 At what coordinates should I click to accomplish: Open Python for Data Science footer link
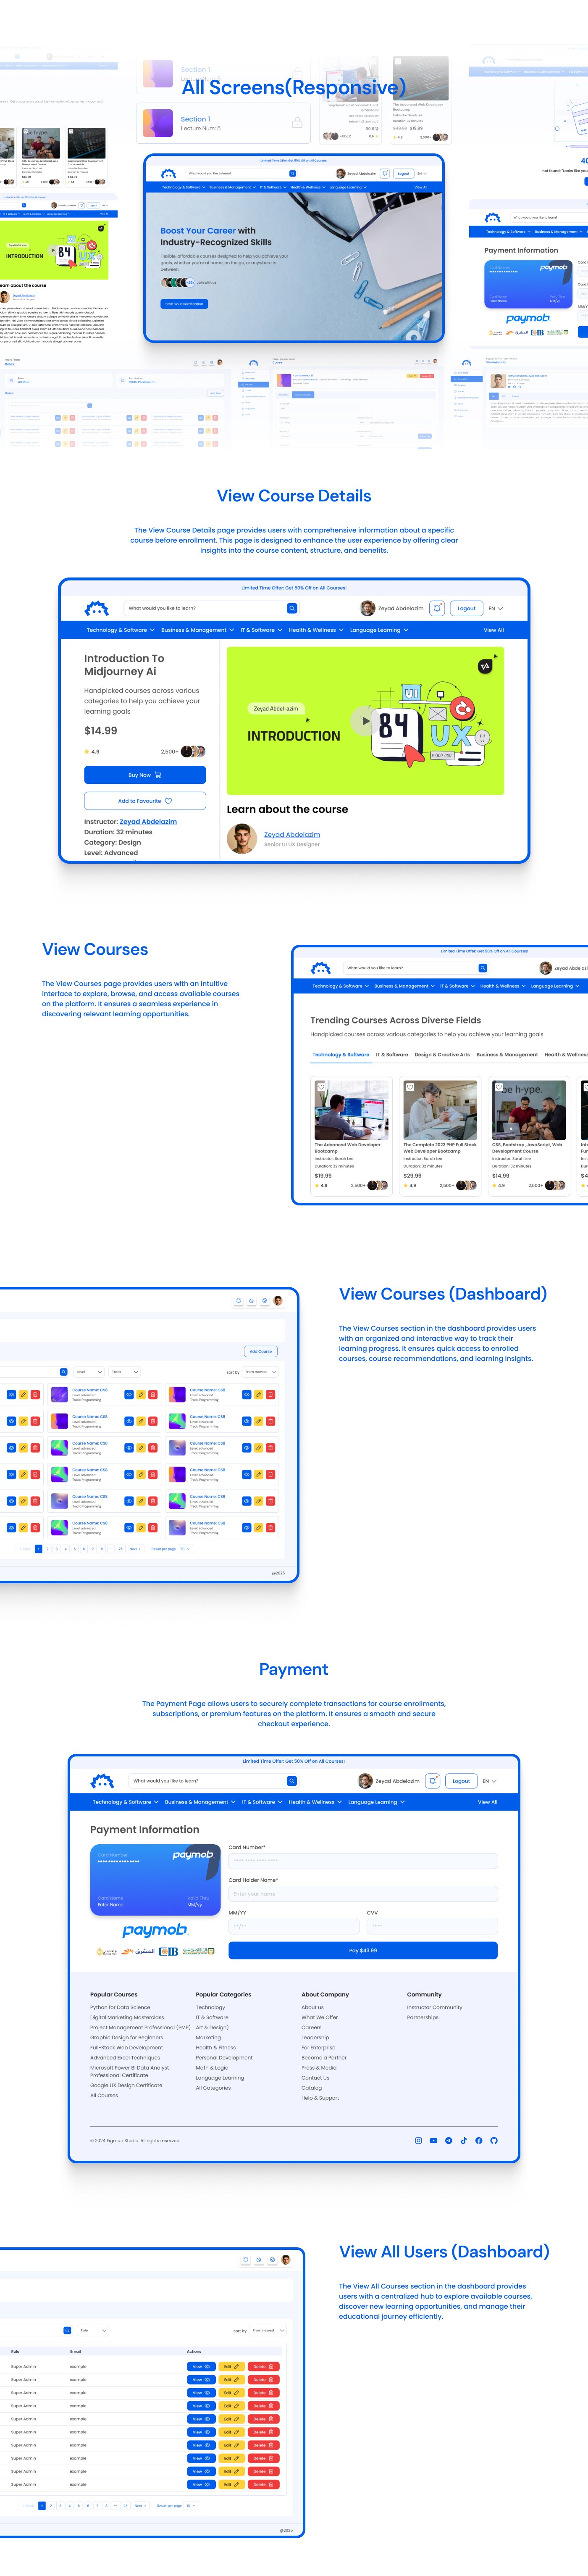point(120,2007)
